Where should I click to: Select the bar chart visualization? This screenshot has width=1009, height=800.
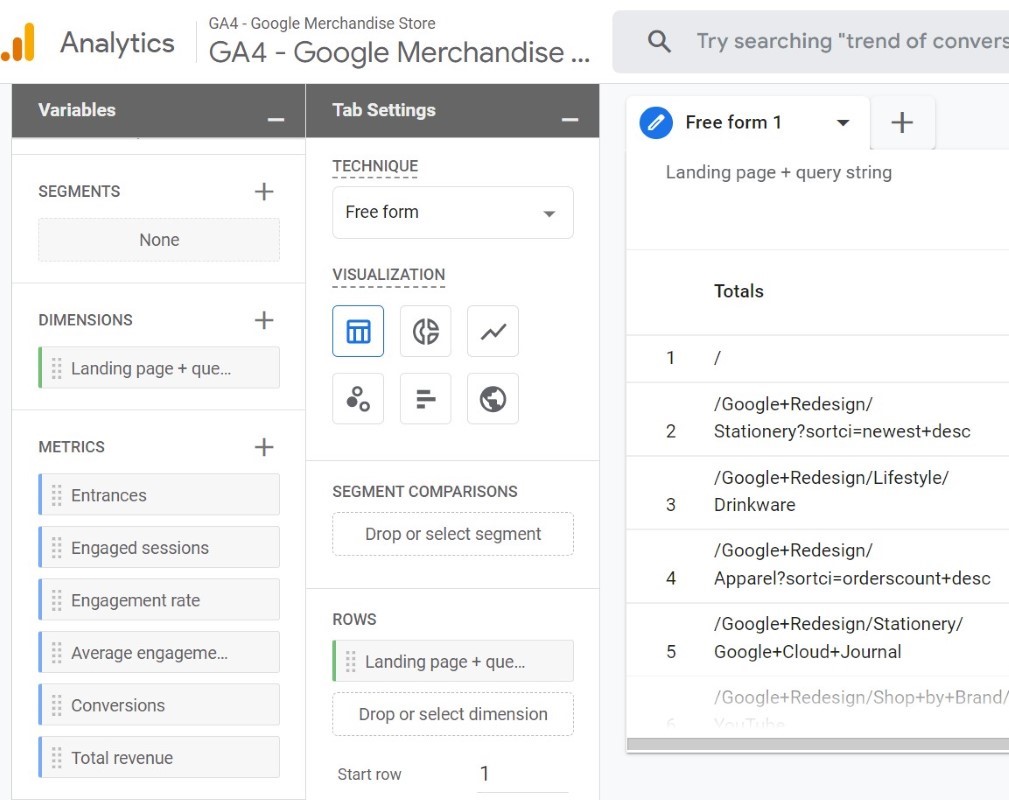click(425, 398)
